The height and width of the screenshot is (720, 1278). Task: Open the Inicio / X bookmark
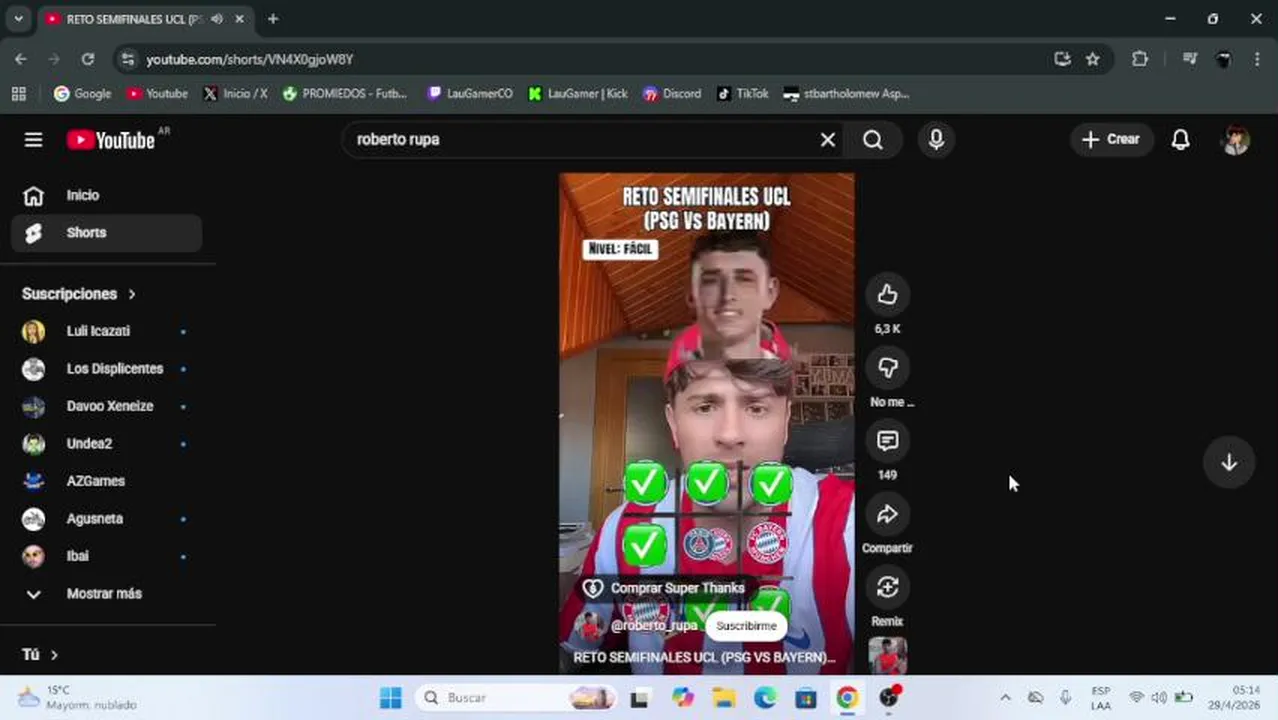236,94
